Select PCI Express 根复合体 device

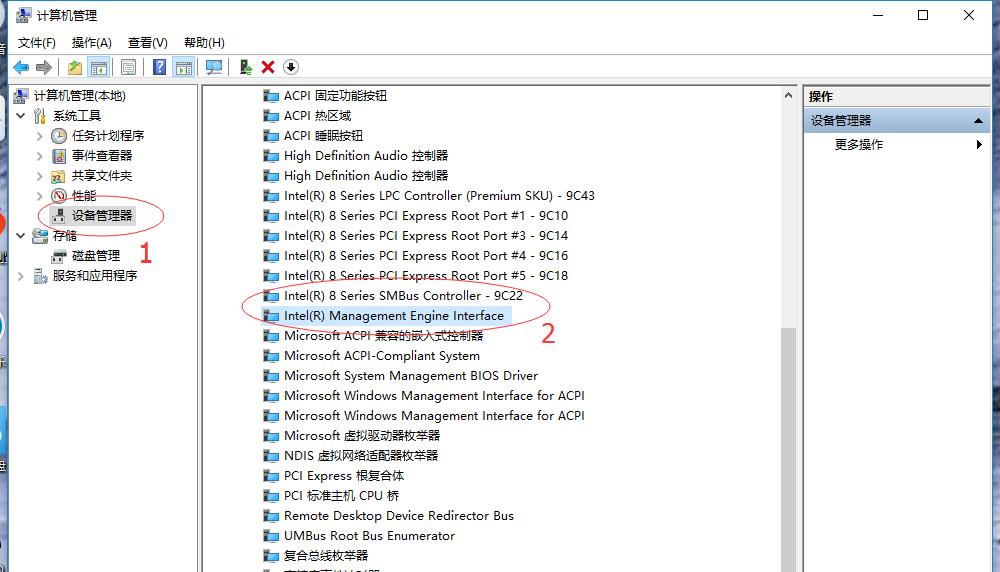click(344, 476)
